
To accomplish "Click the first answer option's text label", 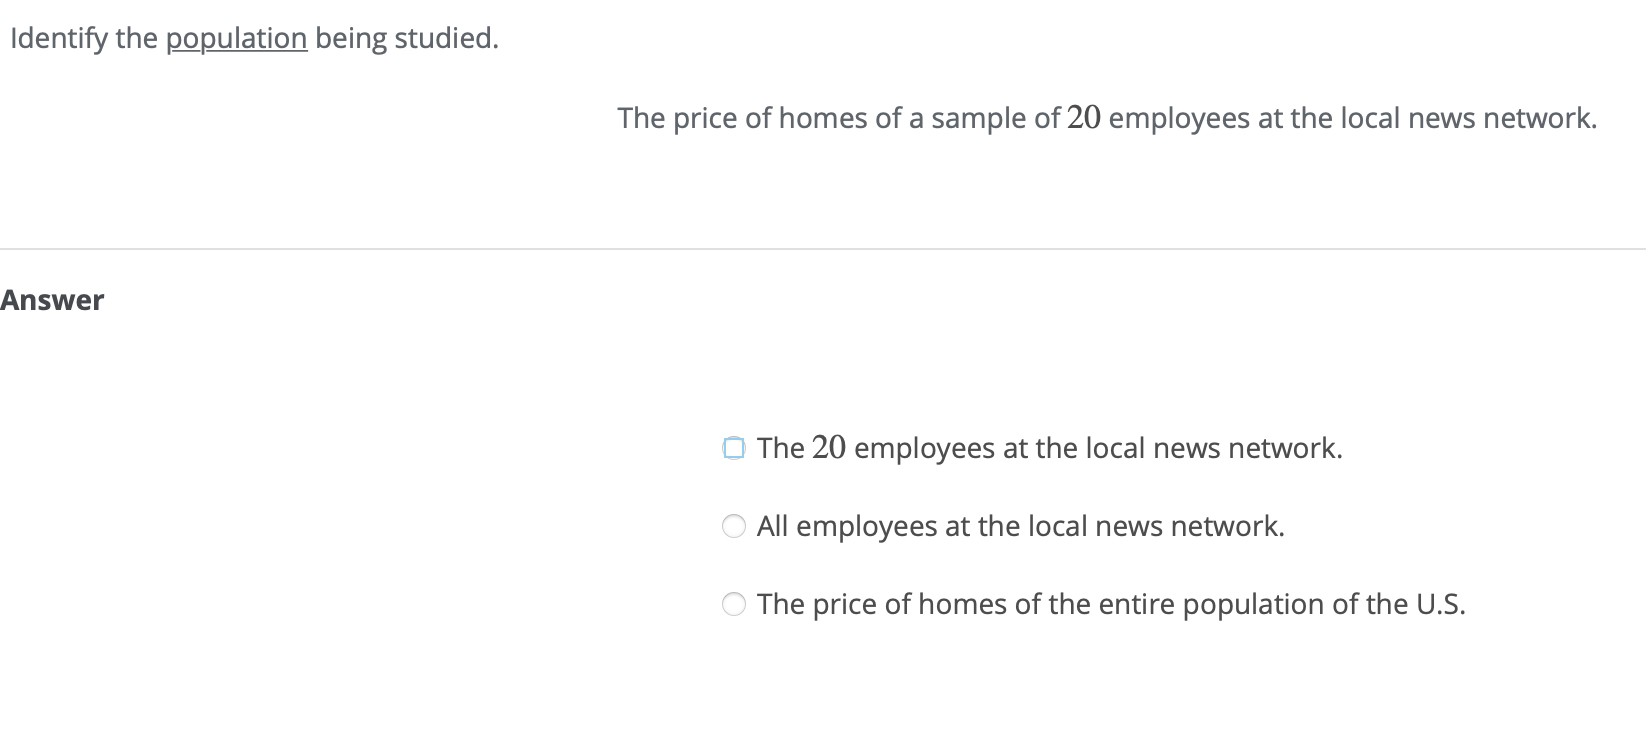I will click(1050, 448).
